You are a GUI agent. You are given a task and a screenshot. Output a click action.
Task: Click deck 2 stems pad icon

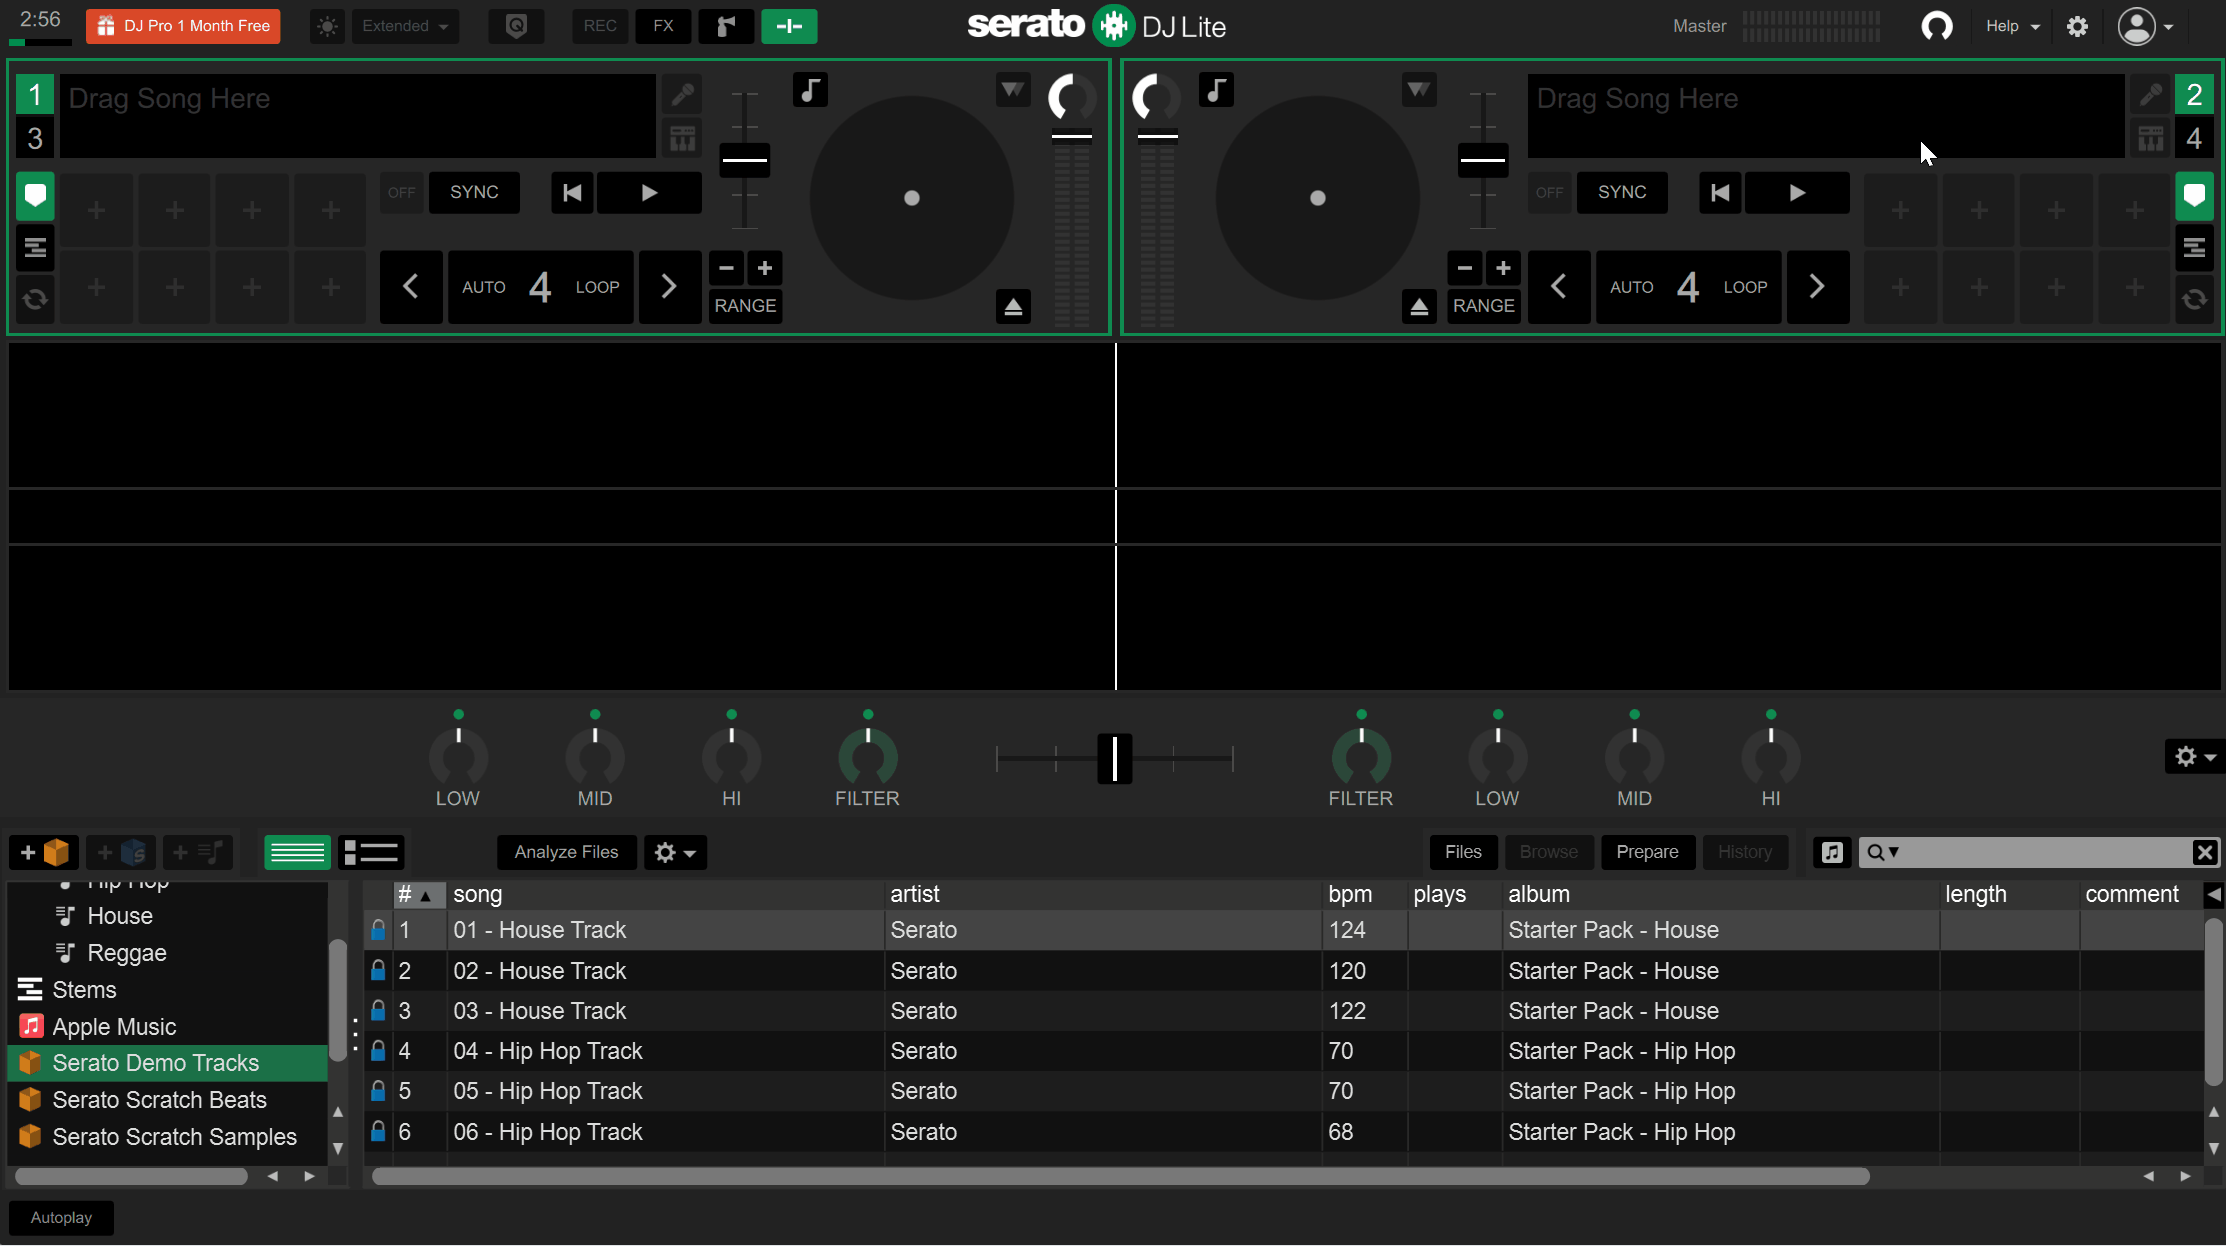(x=2150, y=139)
